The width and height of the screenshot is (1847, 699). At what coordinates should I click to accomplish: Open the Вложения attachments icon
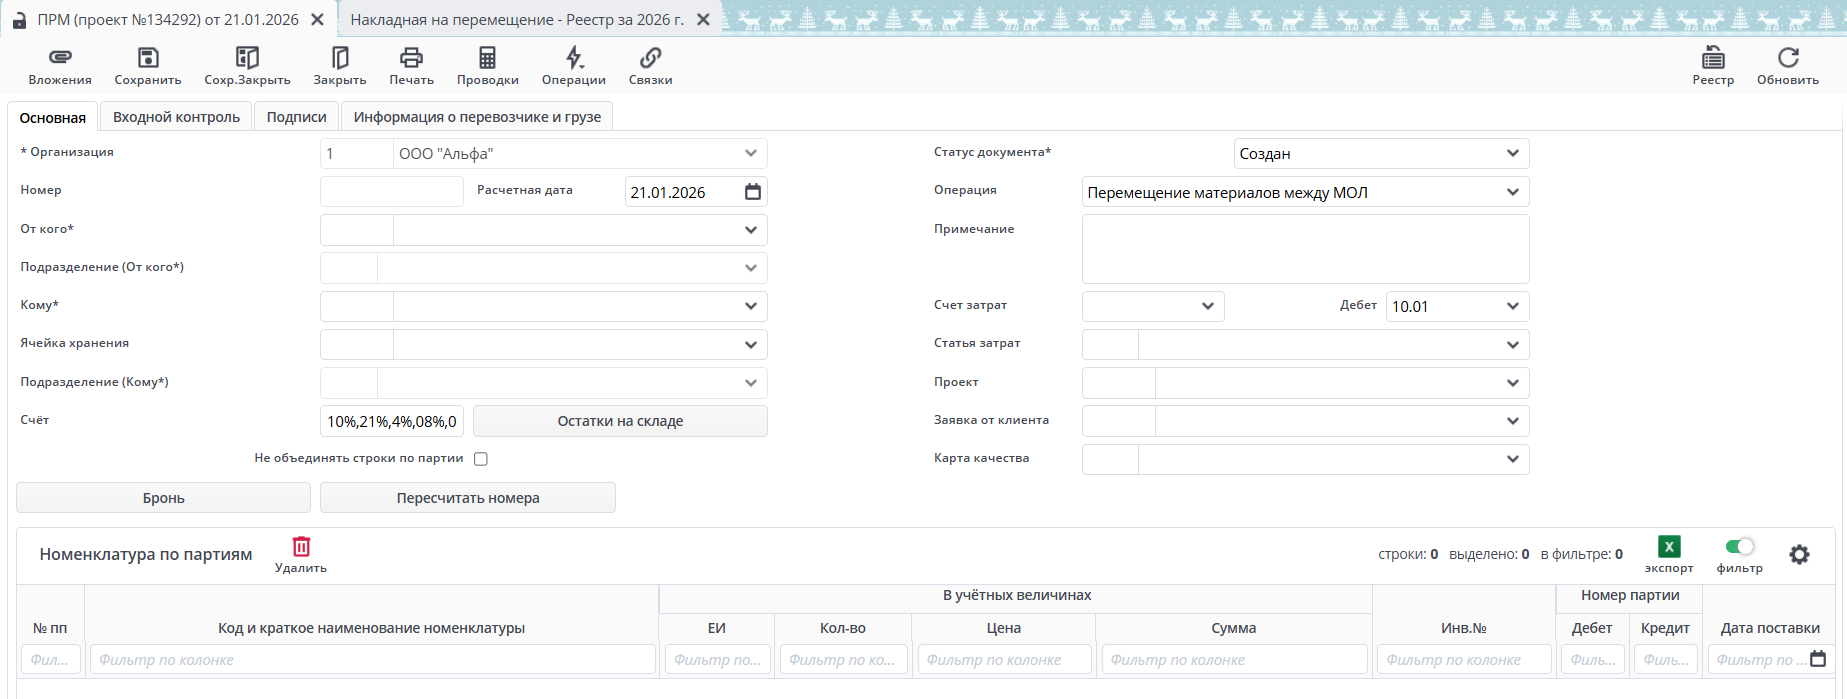pyautogui.click(x=60, y=58)
